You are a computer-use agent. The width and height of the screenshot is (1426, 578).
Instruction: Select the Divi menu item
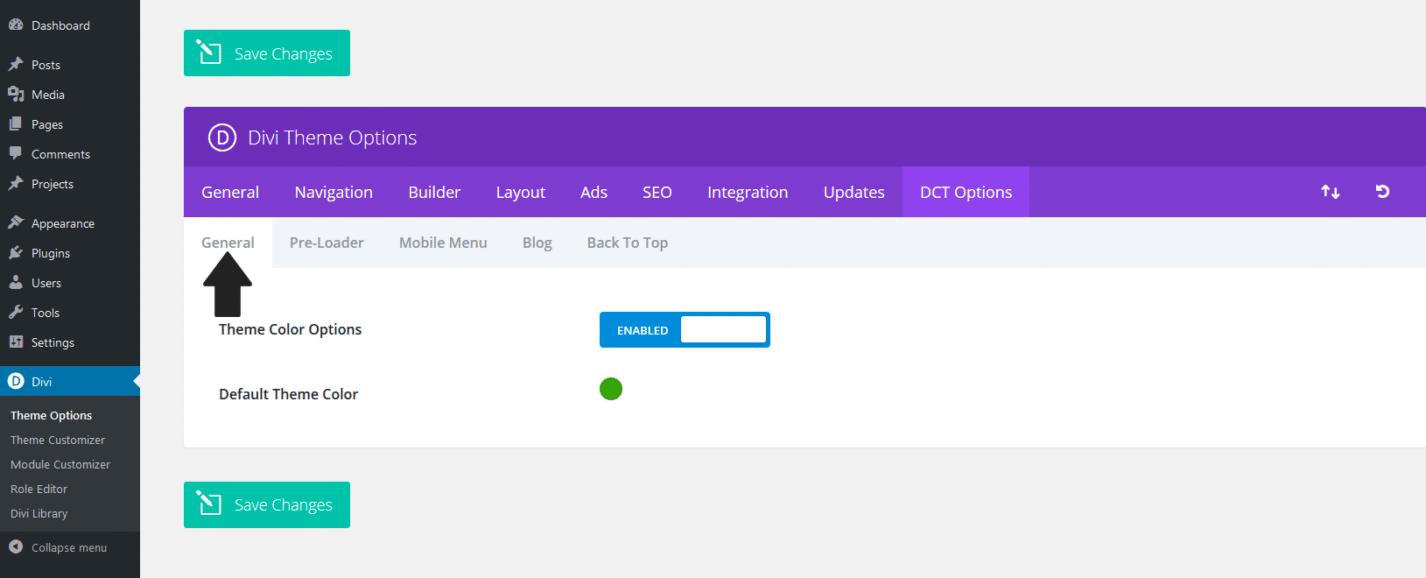click(70, 381)
